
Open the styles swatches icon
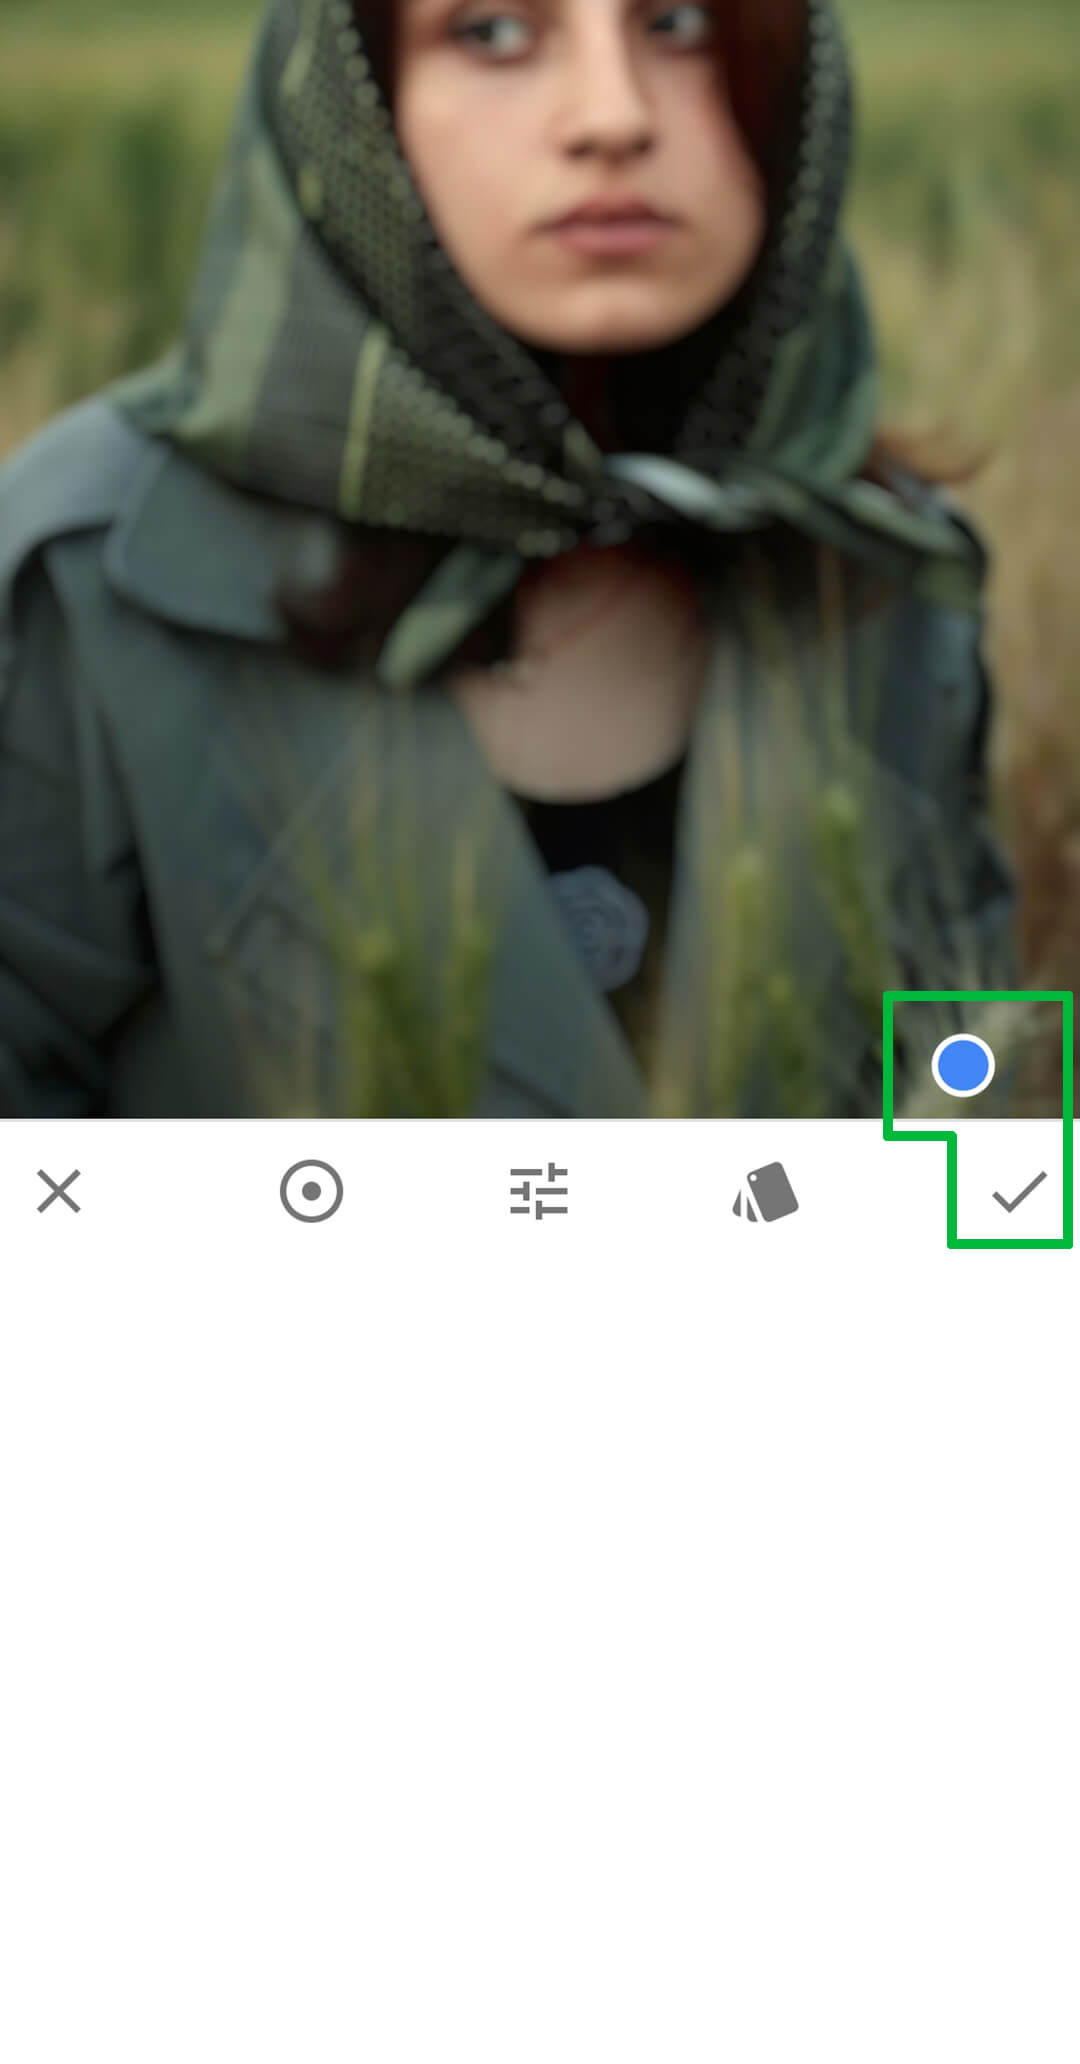(x=766, y=1191)
